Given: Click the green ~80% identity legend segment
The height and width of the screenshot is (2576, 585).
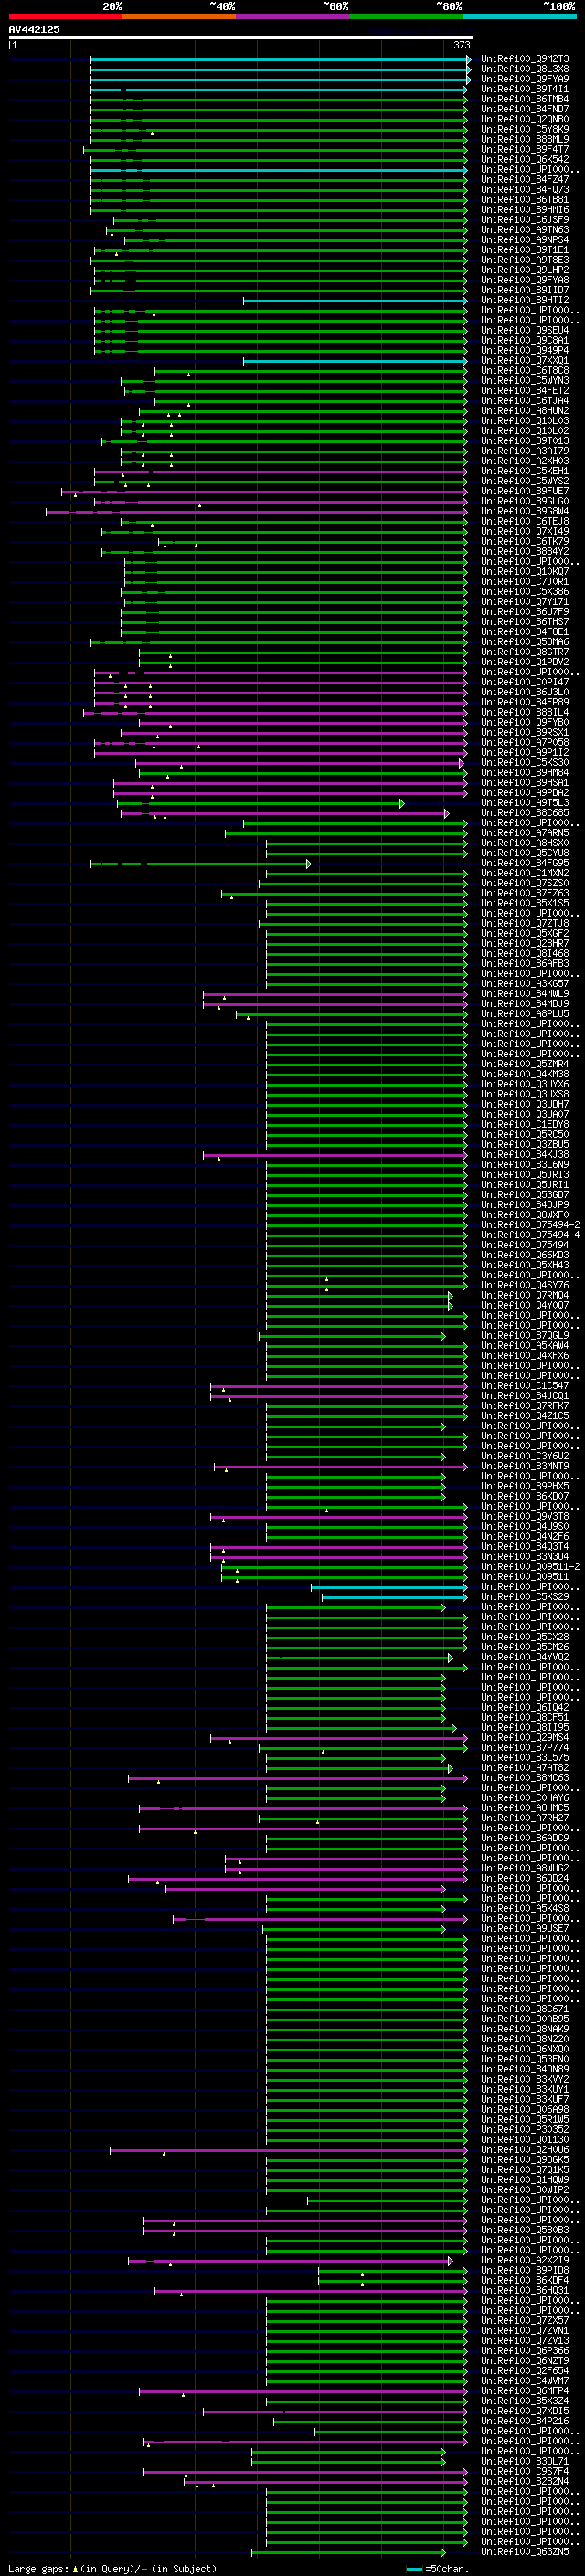Looking at the screenshot, I should tap(406, 16).
